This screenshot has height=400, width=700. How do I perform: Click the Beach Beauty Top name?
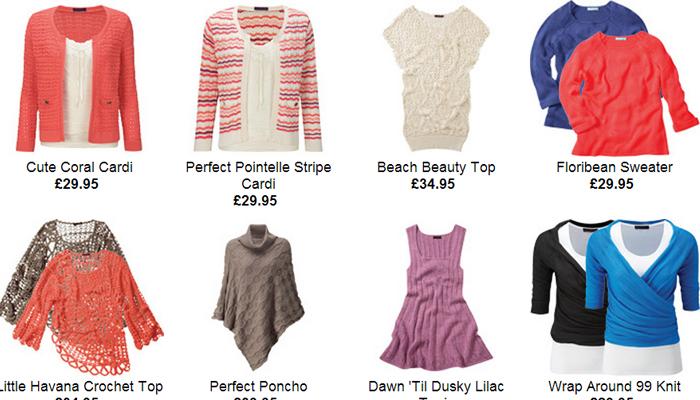coord(436,167)
